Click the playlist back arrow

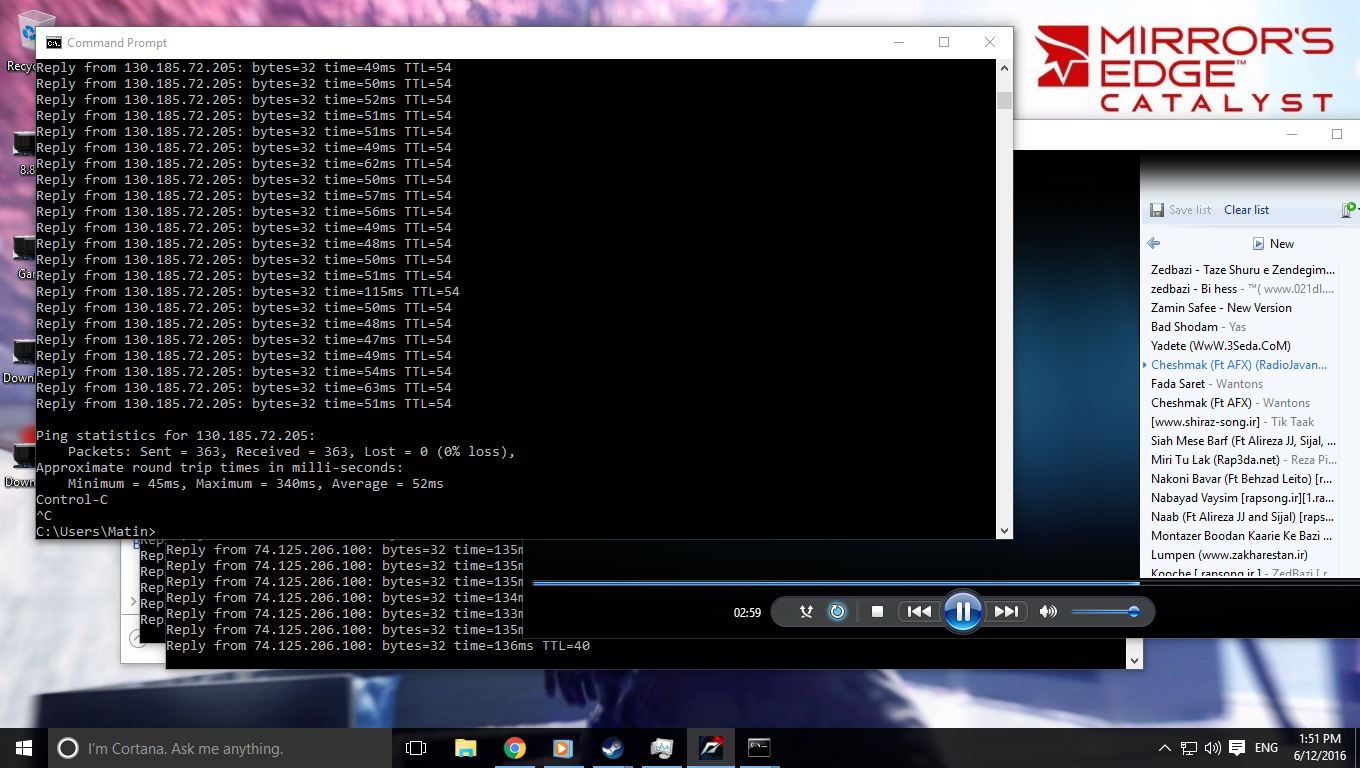(1153, 243)
